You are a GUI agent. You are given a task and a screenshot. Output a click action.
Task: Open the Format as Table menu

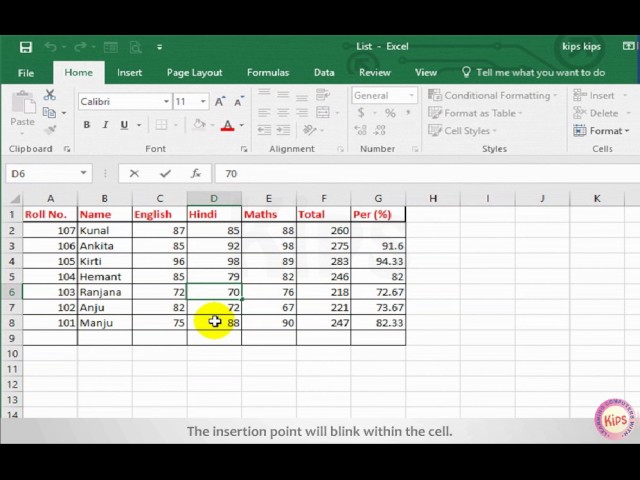pos(475,113)
